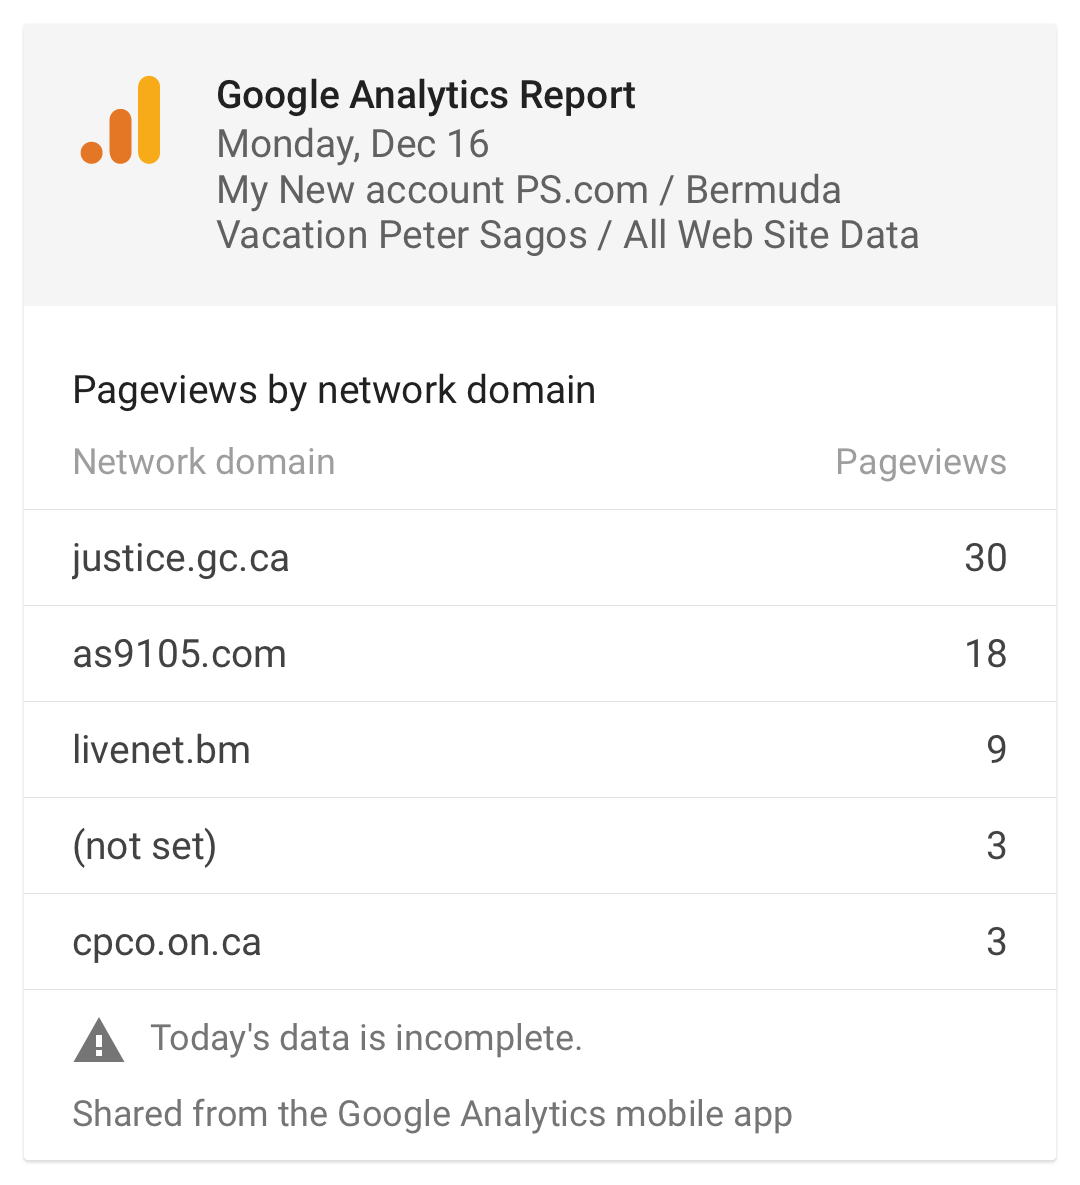The width and height of the screenshot is (1080, 1185).
Task: Click the 18 pageviews value
Action: point(986,654)
